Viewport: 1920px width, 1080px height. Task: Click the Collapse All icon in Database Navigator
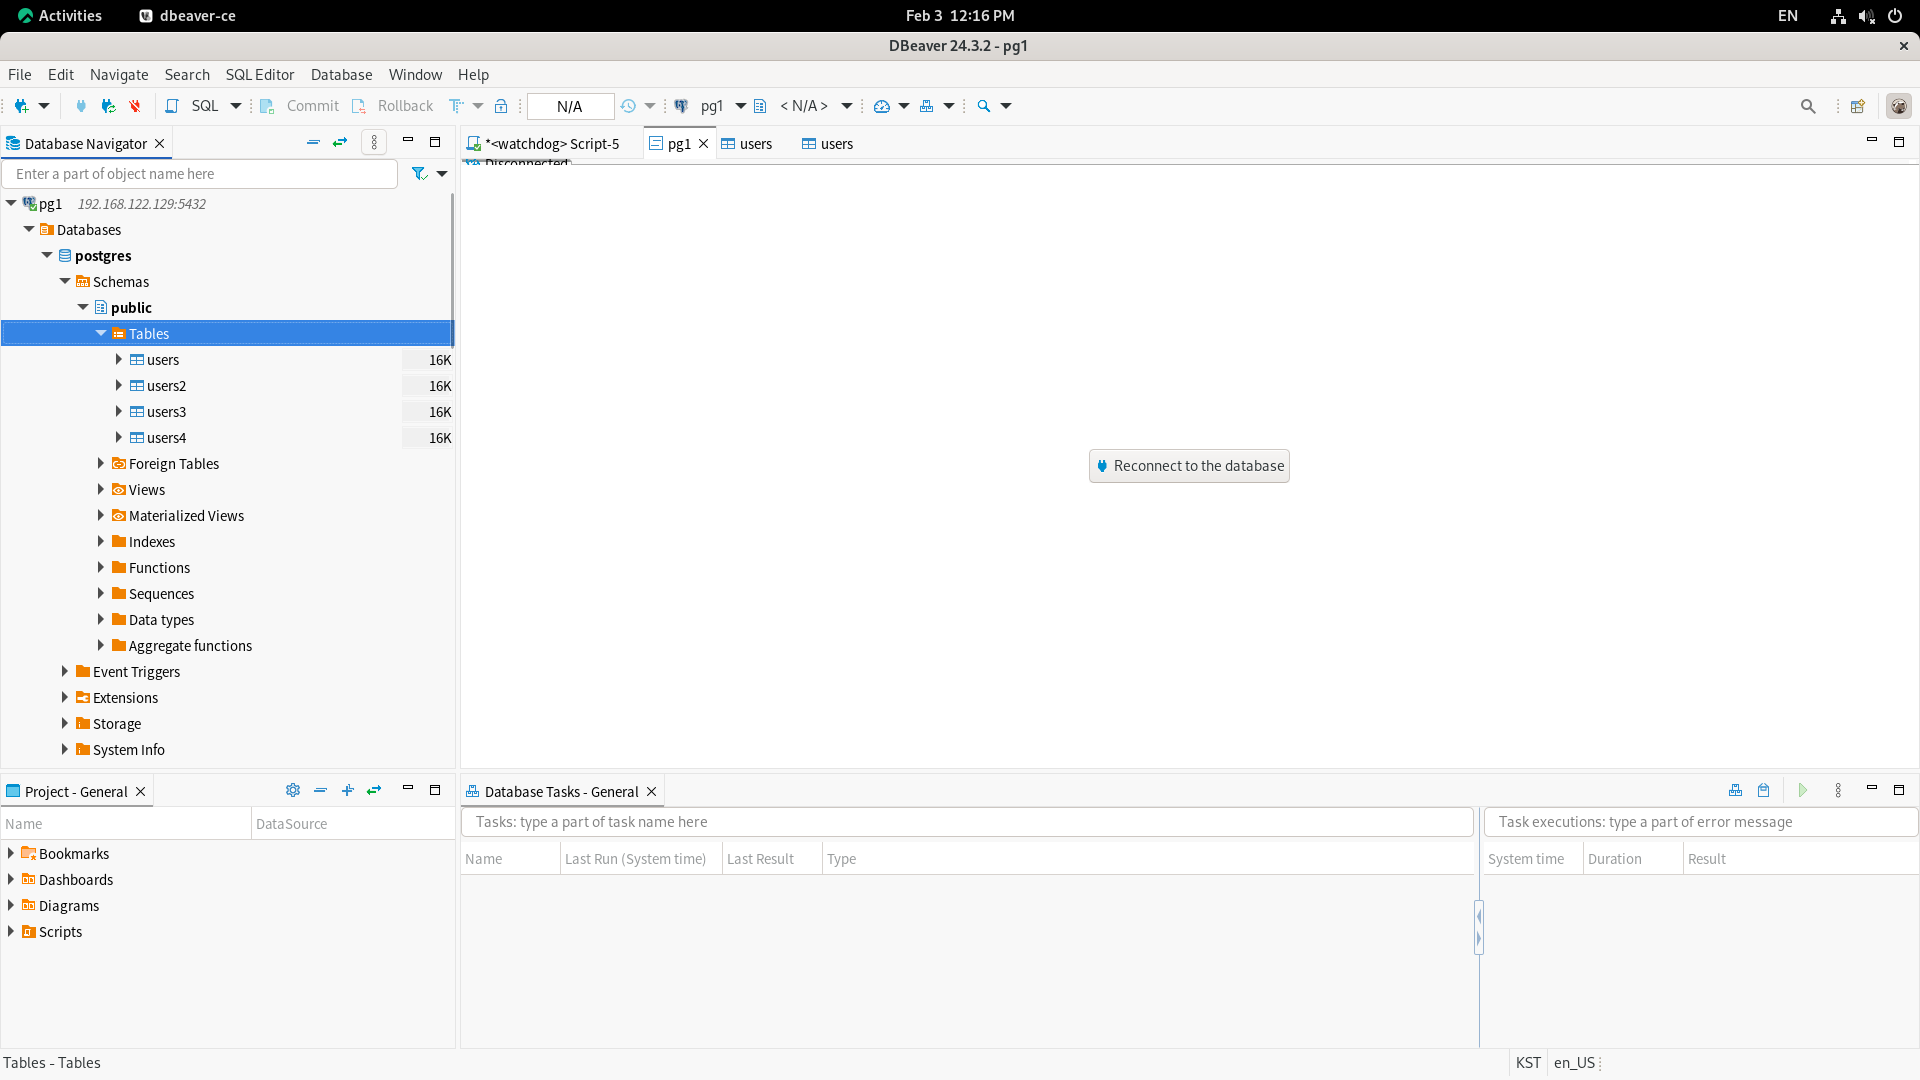click(x=313, y=143)
